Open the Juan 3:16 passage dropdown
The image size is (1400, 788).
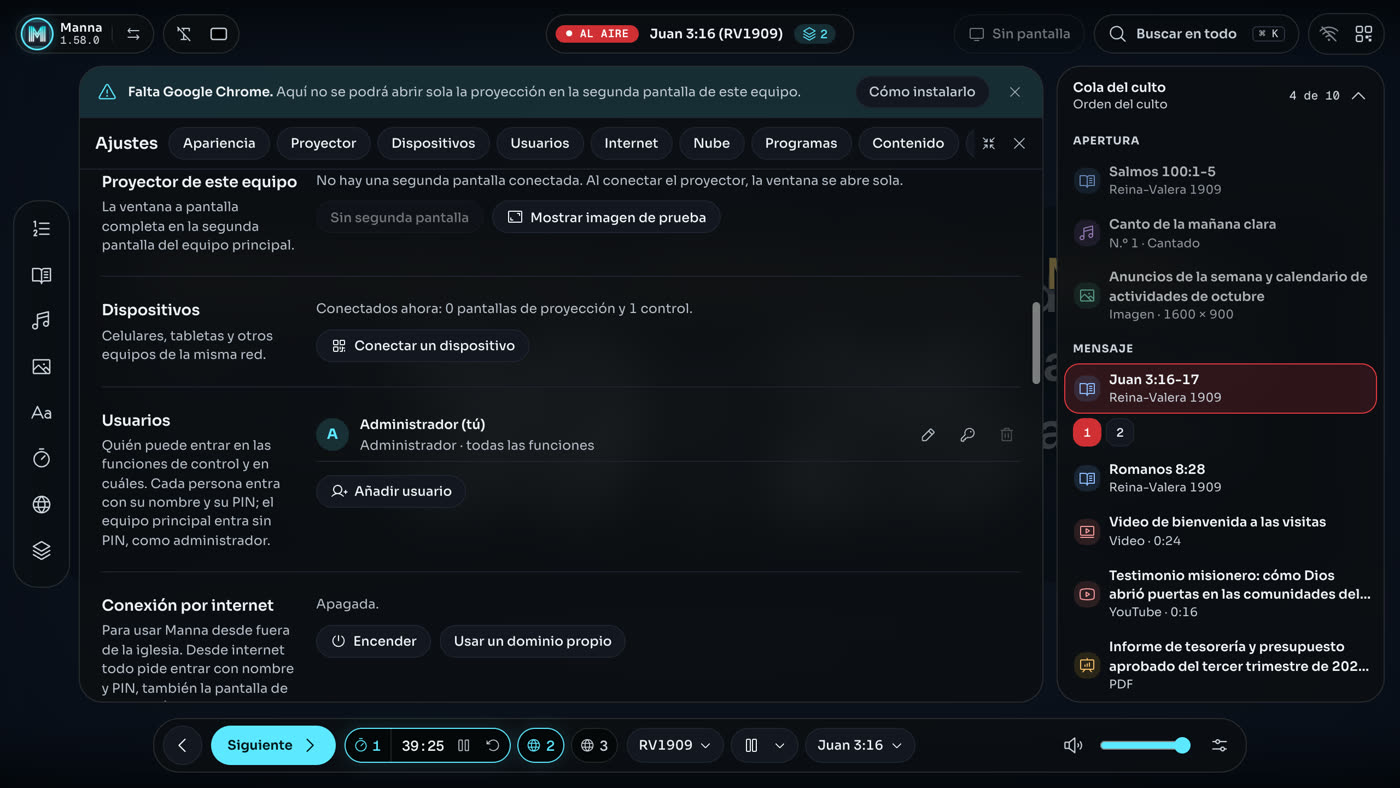(859, 745)
